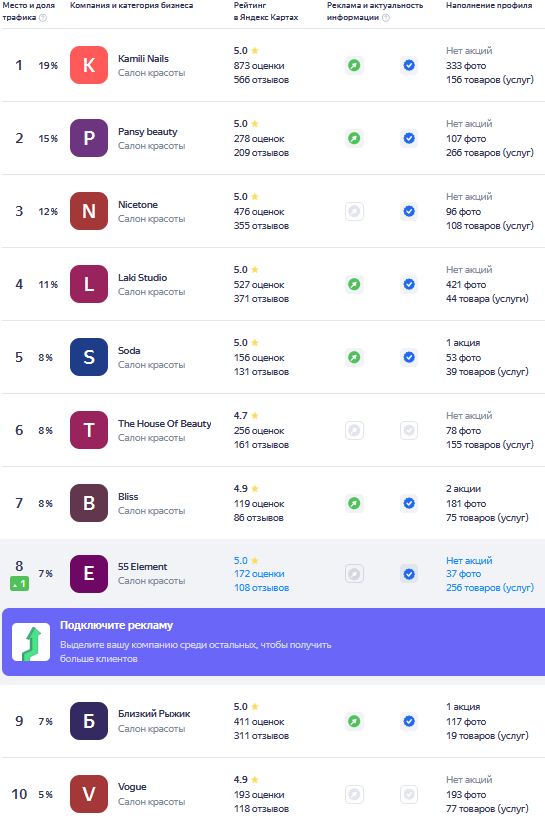Click the green arrow icon in advertising banner
This screenshot has height=825, width=545.
(31, 642)
